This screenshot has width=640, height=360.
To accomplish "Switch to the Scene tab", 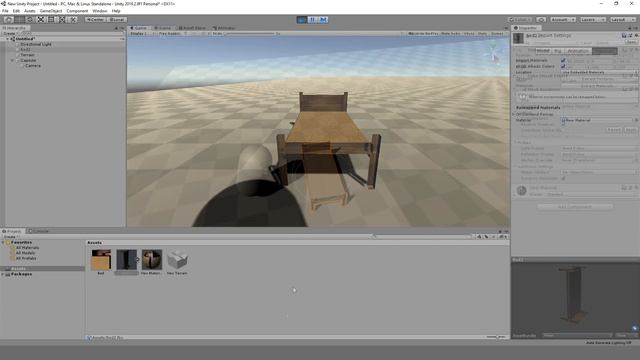I will 162,28.
